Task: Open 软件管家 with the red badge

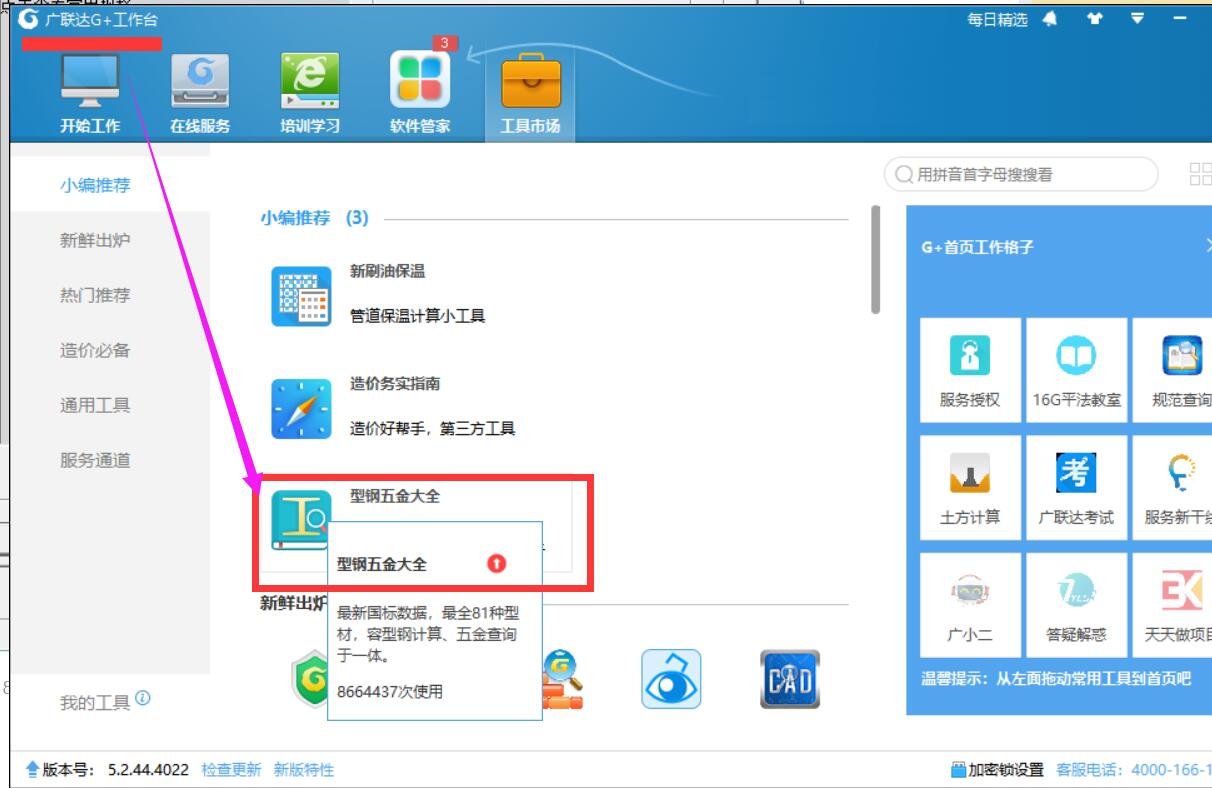Action: (420, 79)
